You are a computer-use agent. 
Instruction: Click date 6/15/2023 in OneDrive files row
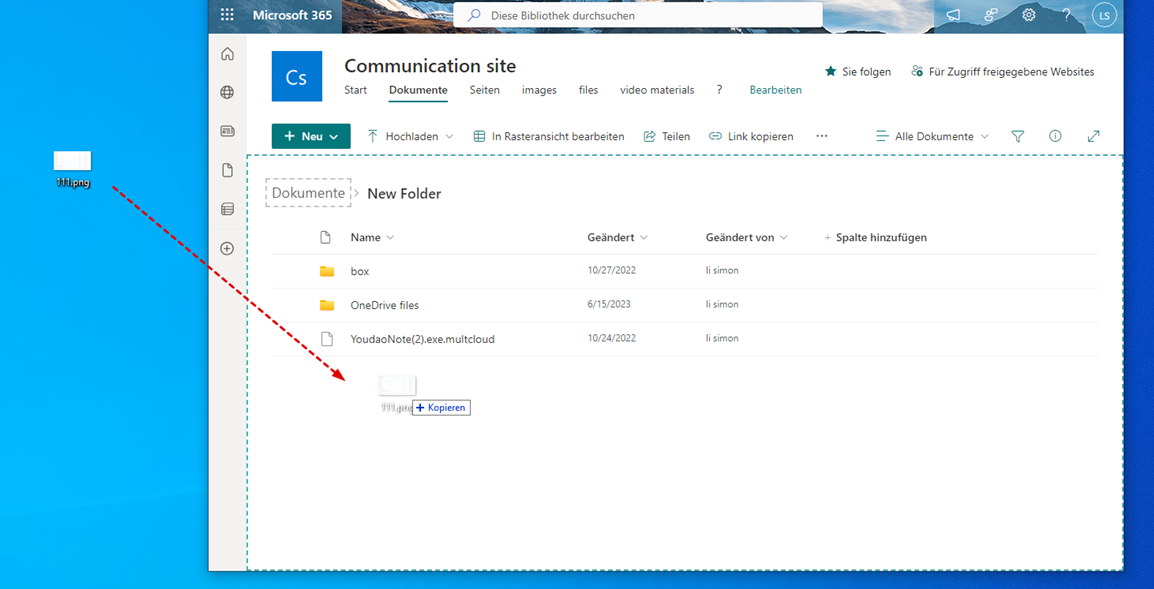[609, 304]
